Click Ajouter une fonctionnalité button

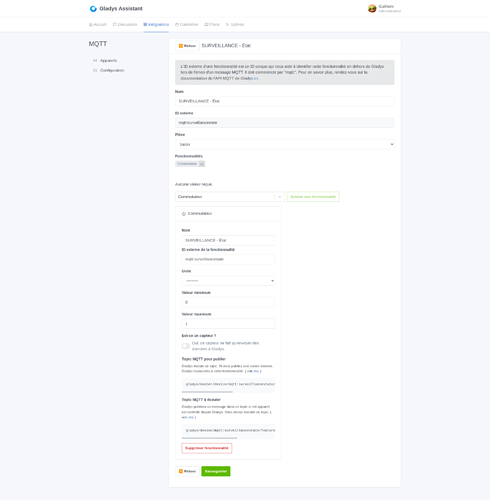(x=313, y=197)
